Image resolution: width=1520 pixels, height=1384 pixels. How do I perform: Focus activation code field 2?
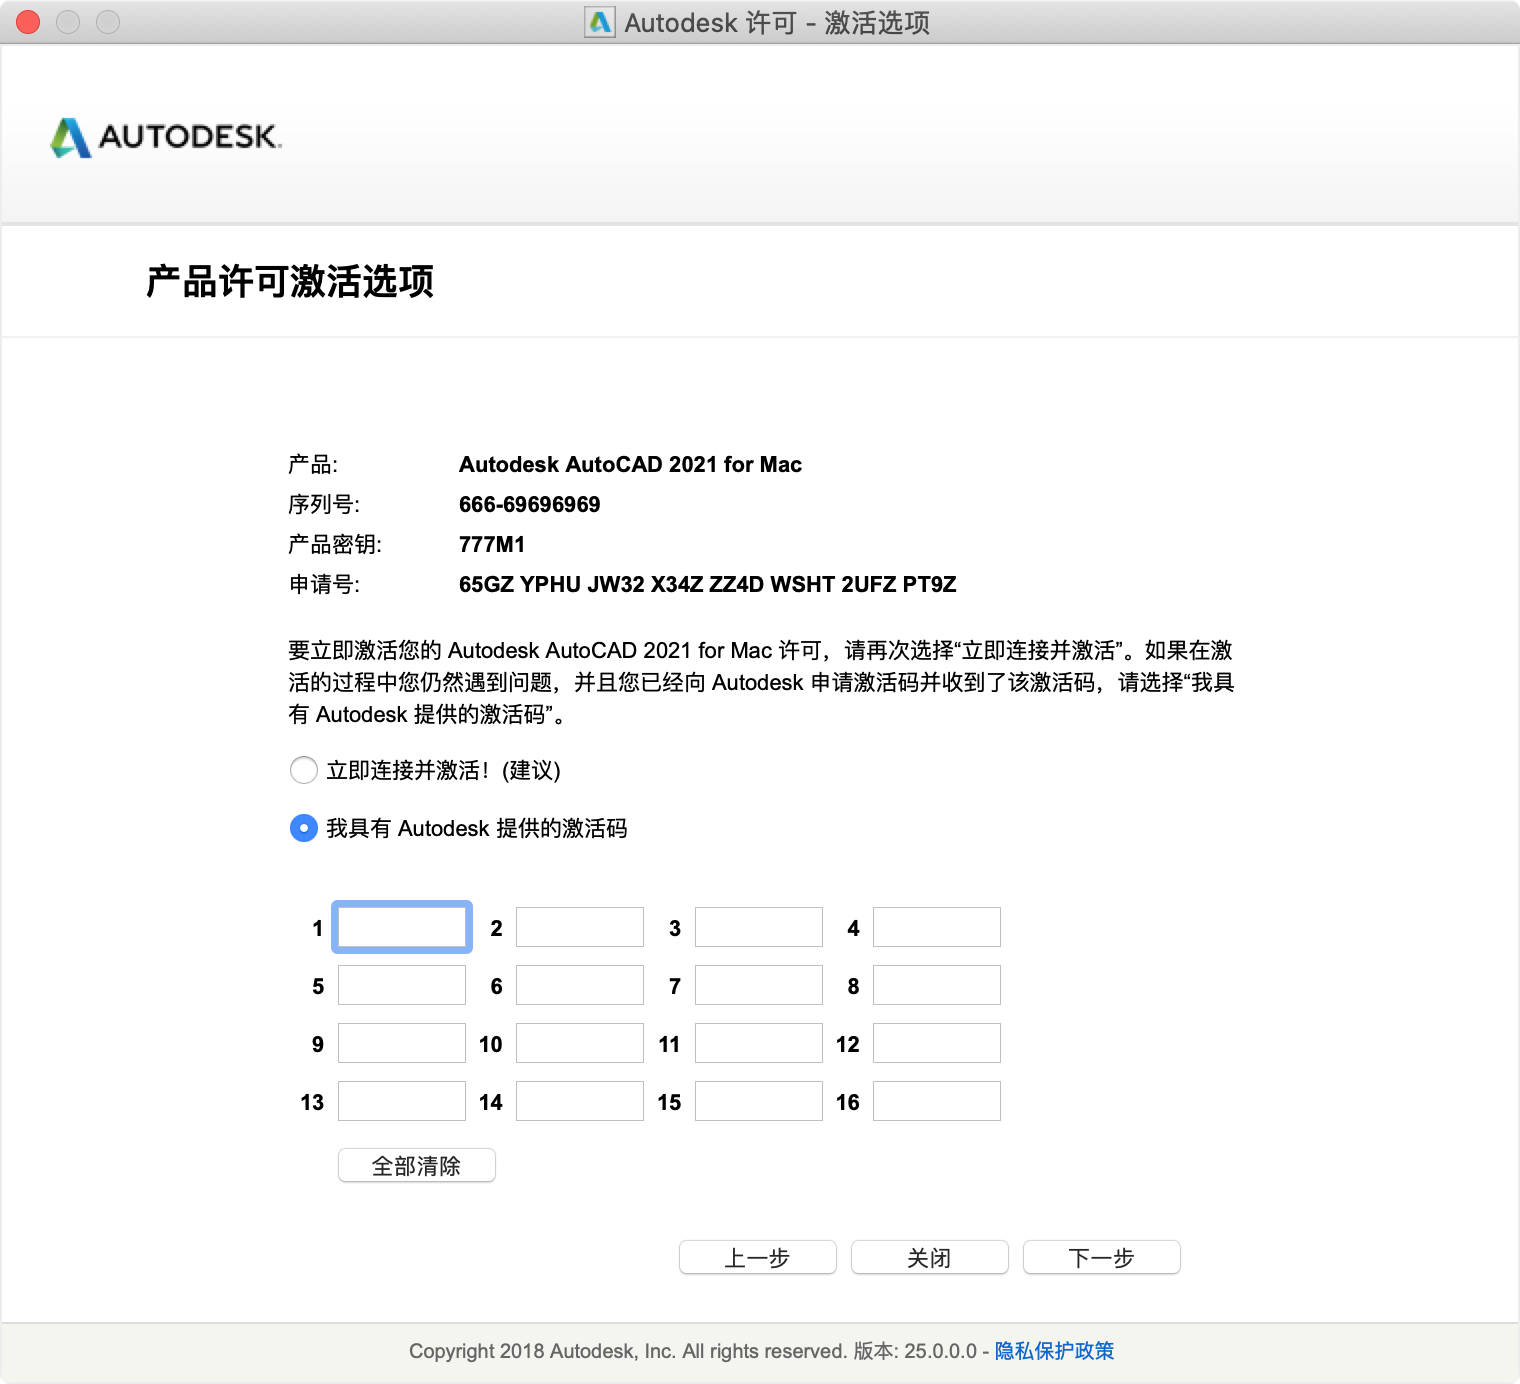coord(580,927)
